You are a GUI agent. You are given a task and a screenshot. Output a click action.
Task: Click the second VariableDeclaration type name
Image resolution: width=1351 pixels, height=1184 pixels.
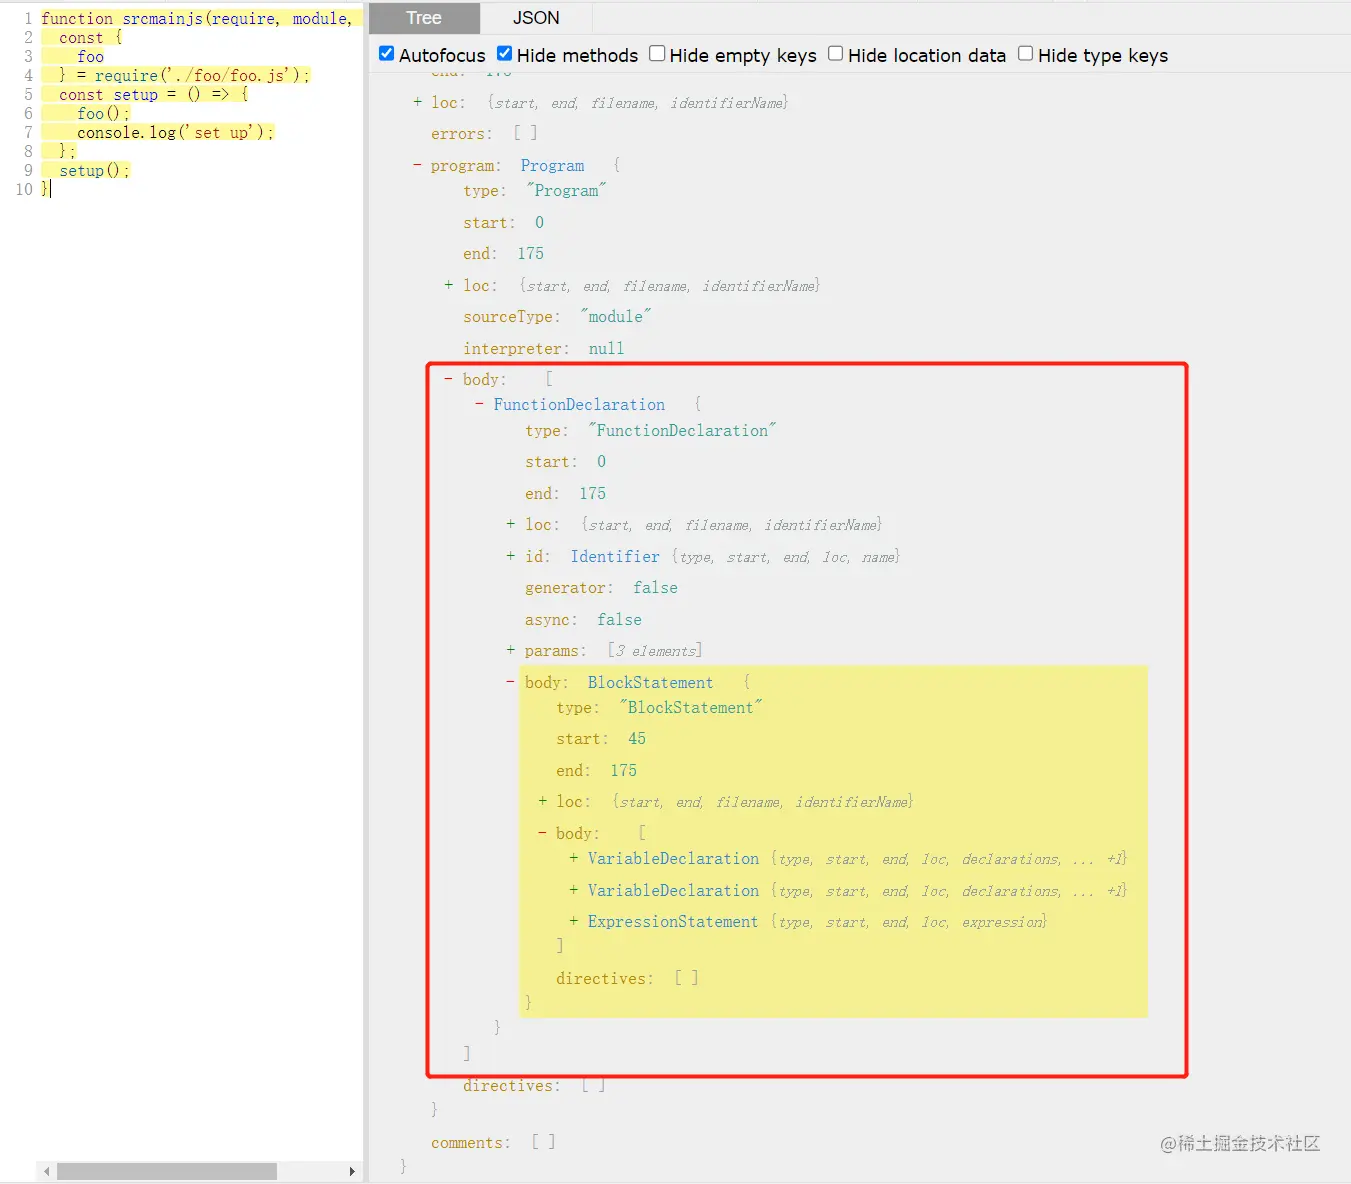coord(673,890)
